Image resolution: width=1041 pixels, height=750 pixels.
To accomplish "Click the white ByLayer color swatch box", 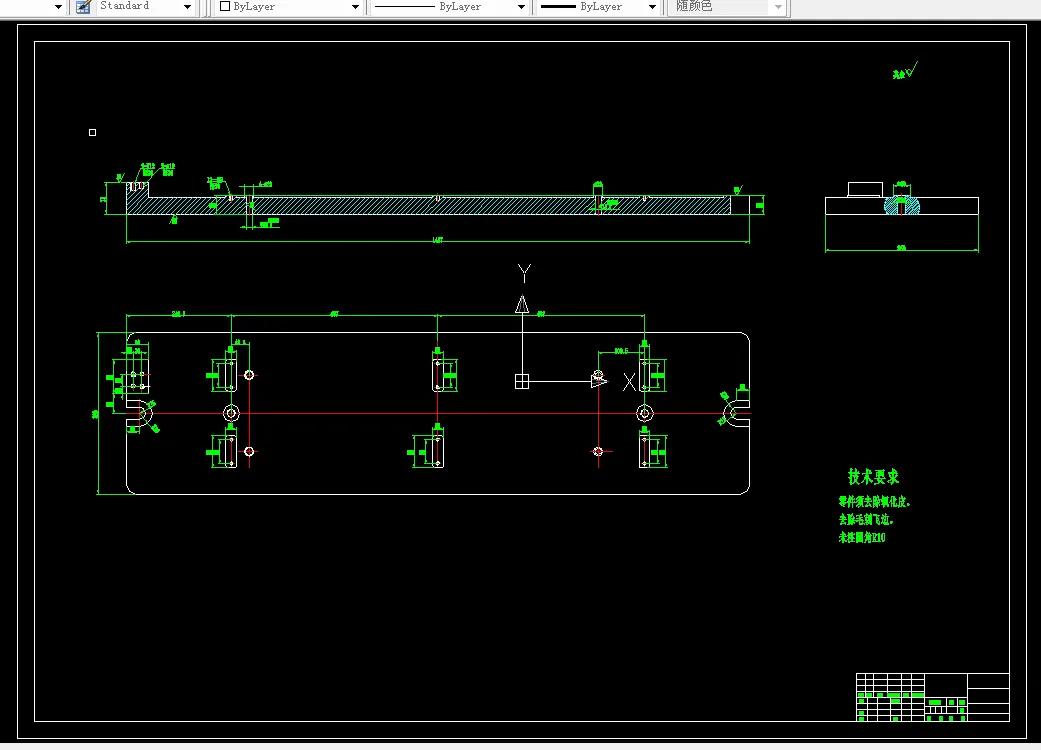I will (x=225, y=7).
